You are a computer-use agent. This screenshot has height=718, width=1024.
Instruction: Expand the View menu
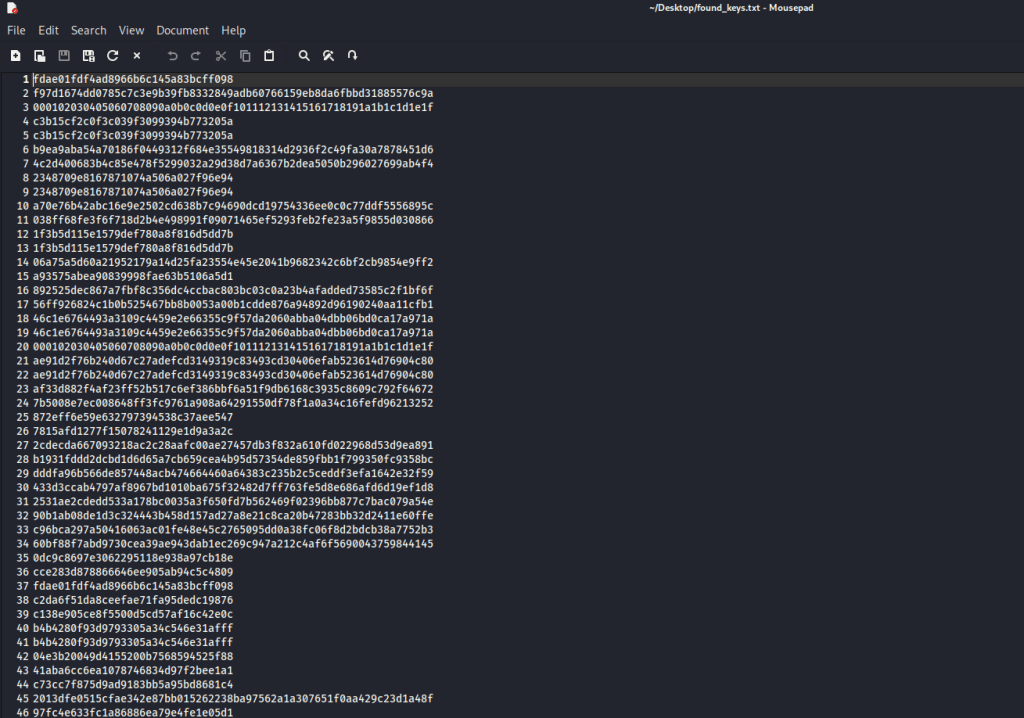(x=131, y=31)
